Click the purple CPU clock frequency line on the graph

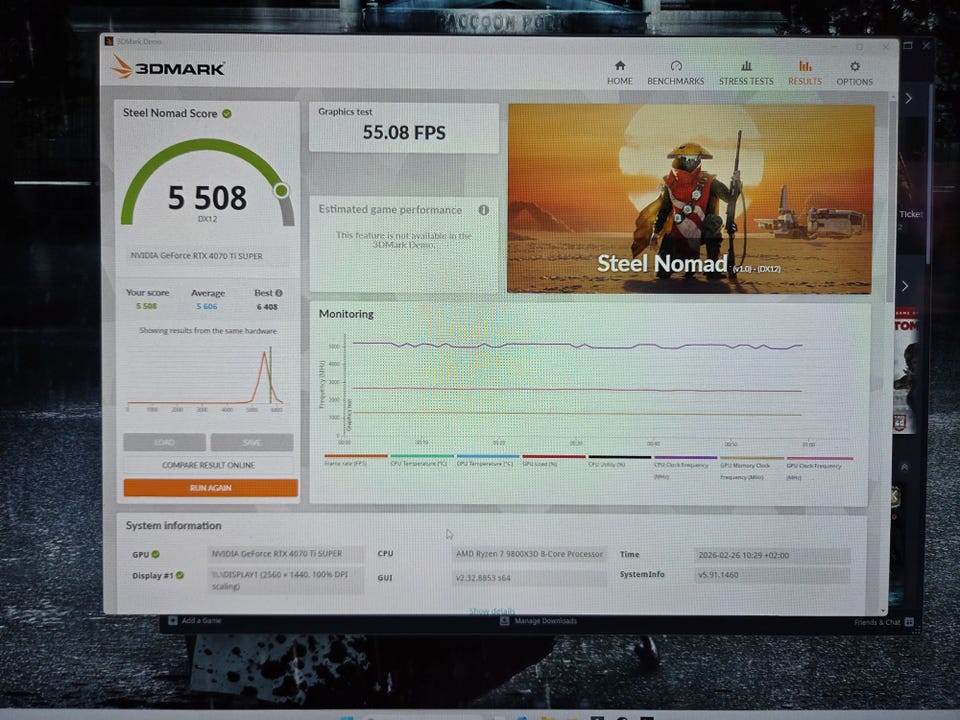coord(577,346)
